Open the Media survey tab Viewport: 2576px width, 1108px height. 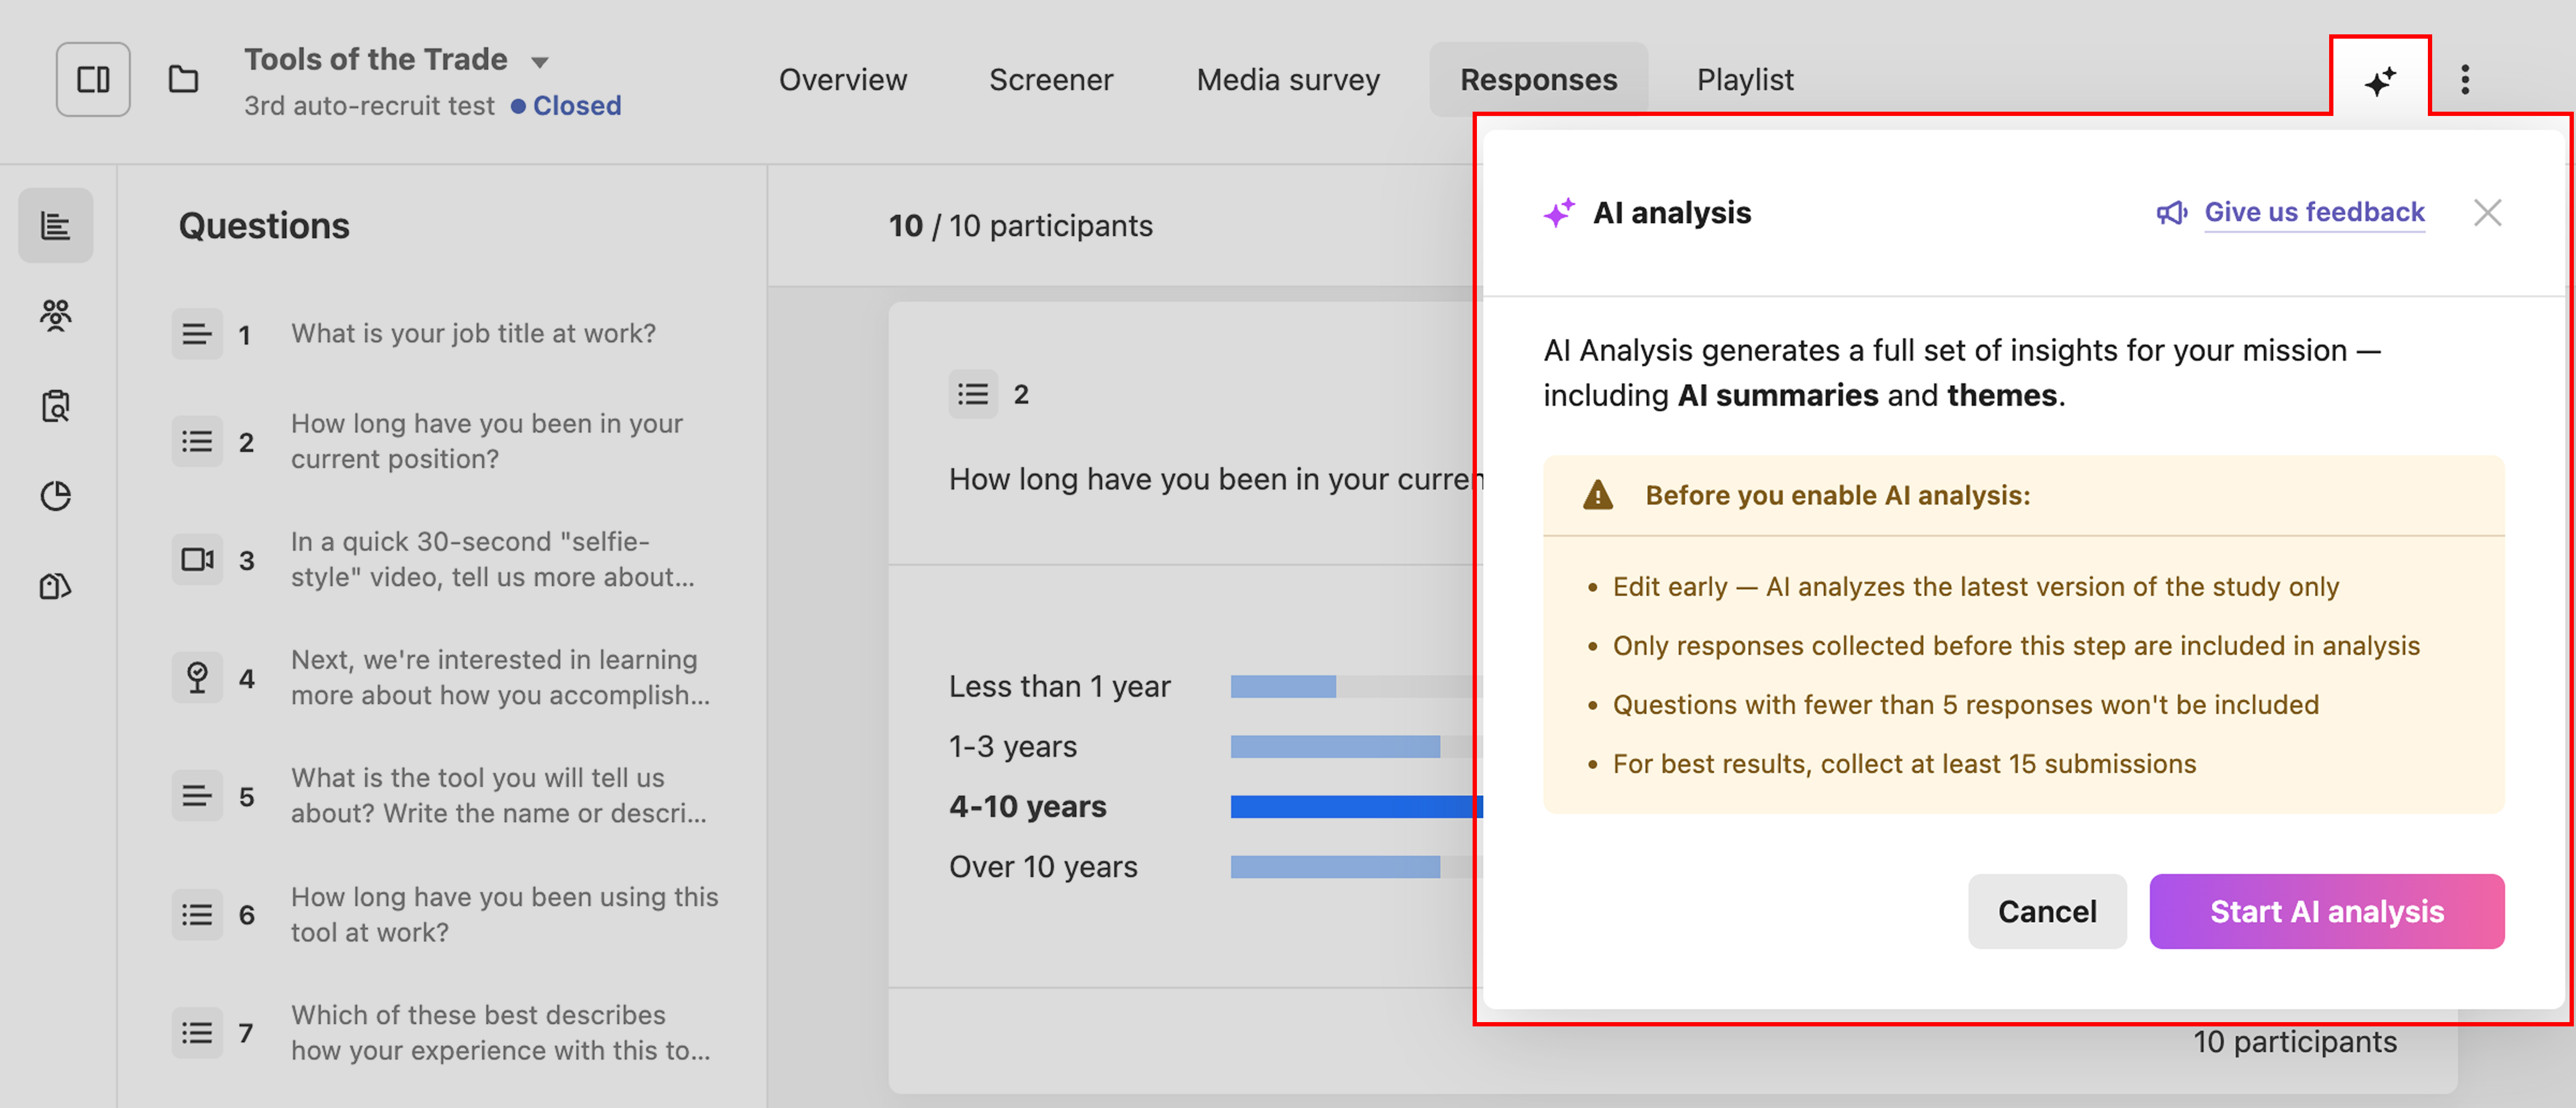[1287, 79]
